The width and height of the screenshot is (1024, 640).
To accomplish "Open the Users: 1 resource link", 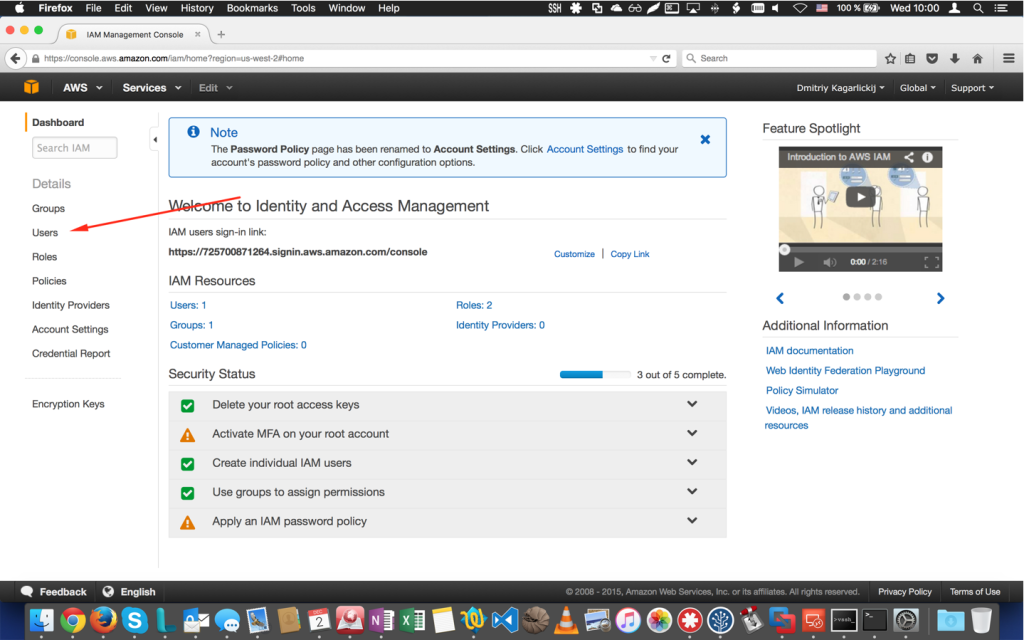I will pyautogui.click(x=188, y=305).
